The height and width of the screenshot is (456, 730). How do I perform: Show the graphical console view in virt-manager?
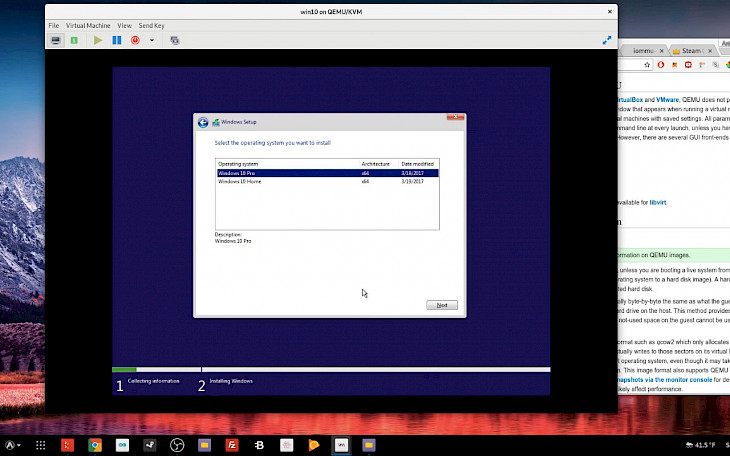(x=55, y=41)
